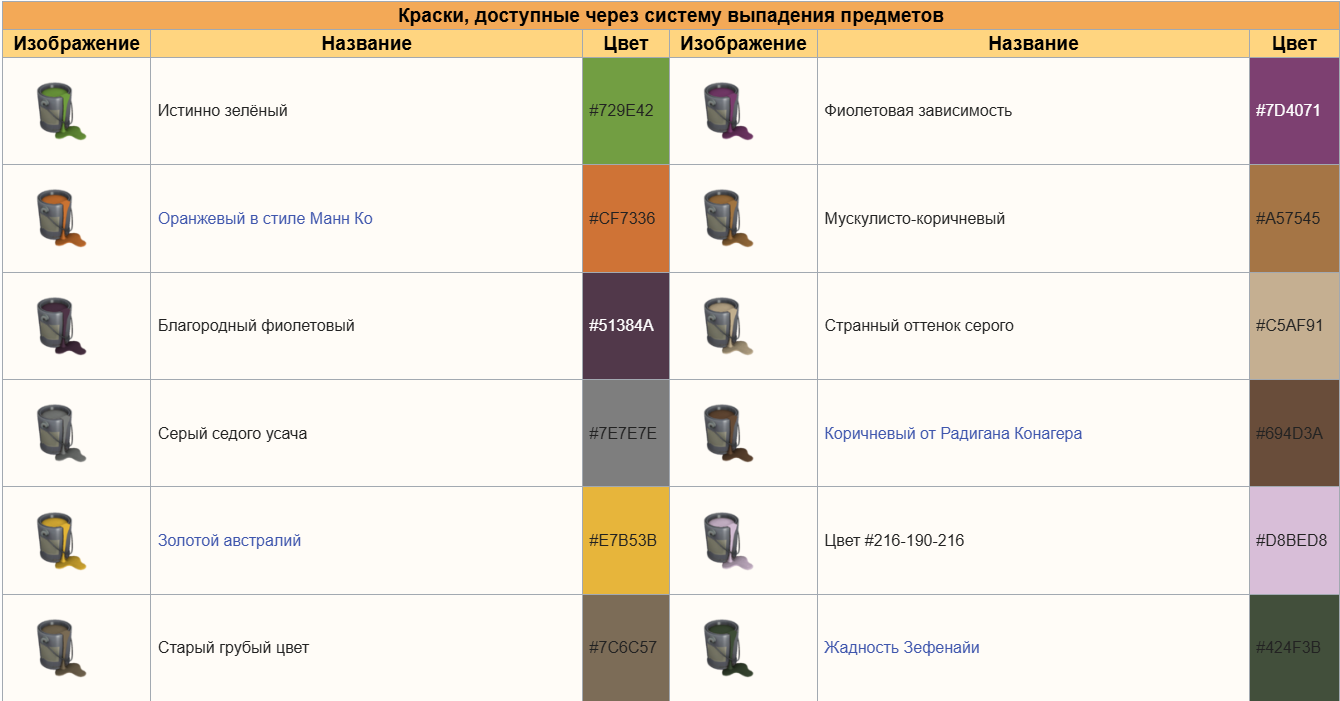Follow the Коричневый от Радигана Конагера link
Screen dimensions: 1340x701
pyautogui.click(x=953, y=433)
